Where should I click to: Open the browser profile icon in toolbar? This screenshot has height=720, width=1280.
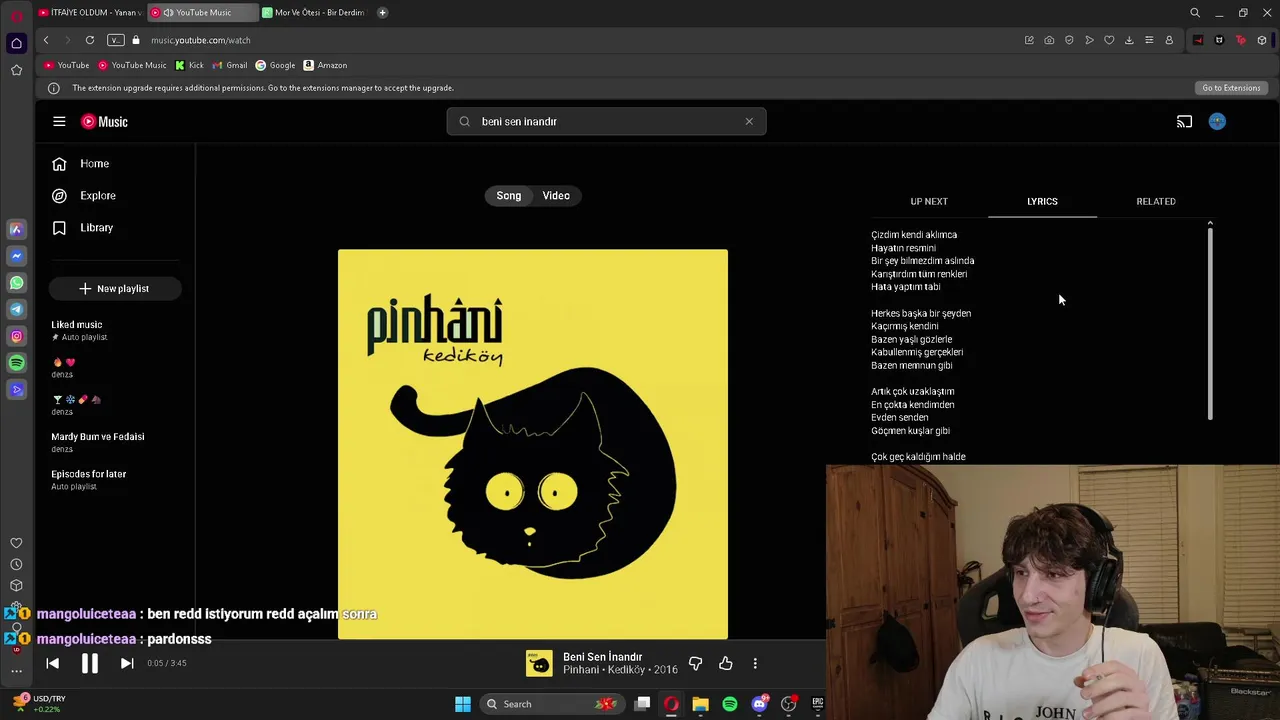point(1169,40)
